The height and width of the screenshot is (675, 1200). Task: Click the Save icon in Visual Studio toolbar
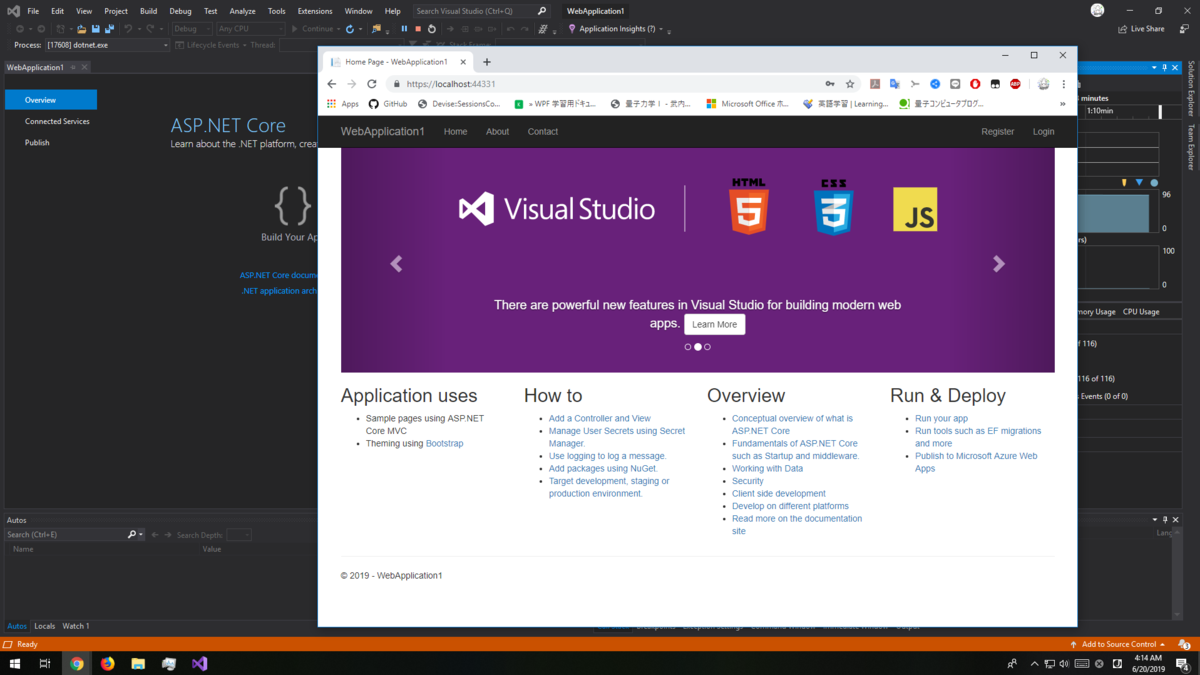click(95, 29)
